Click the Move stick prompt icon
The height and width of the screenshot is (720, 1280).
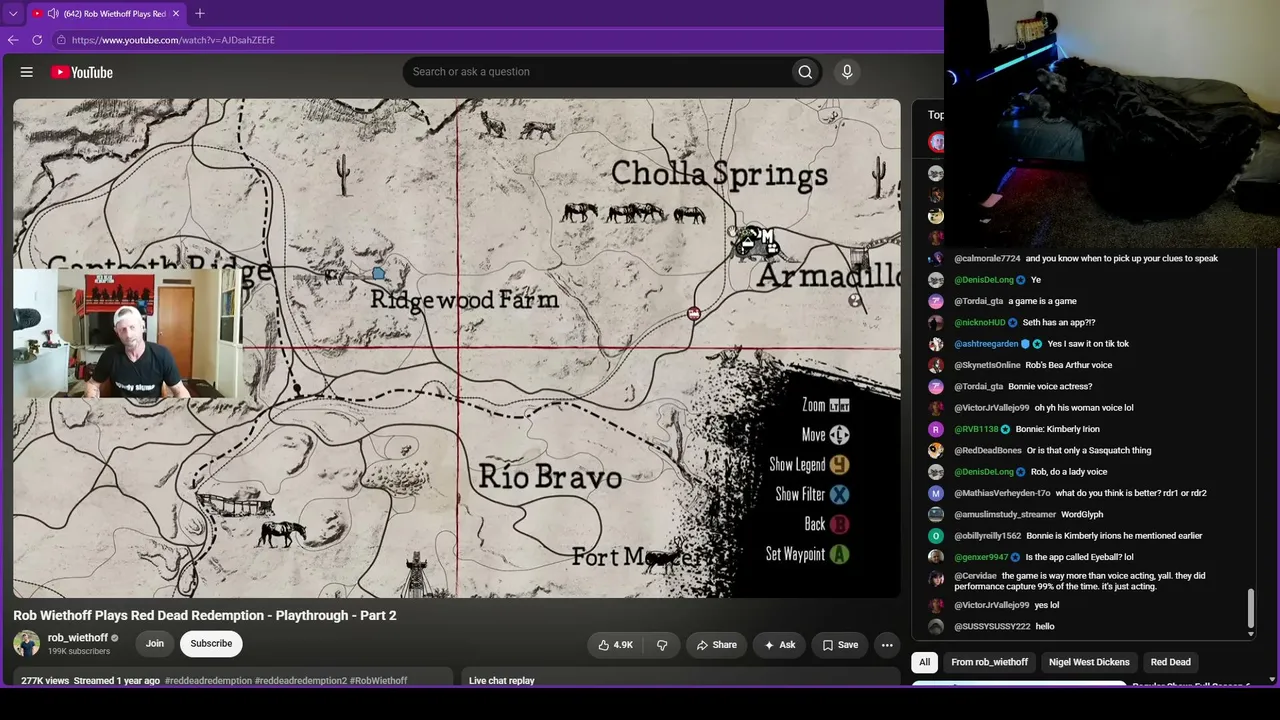(840, 435)
